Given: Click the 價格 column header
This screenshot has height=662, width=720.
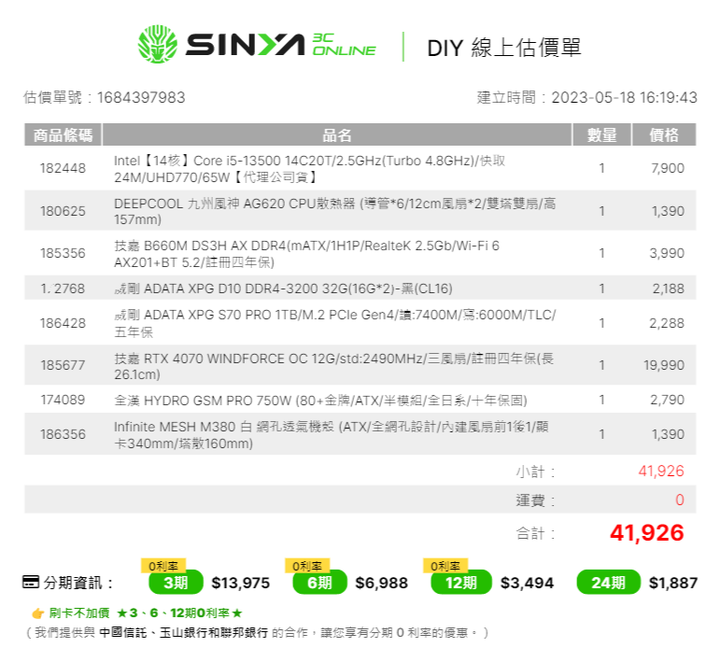Looking at the screenshot, I should click(664, 135).
